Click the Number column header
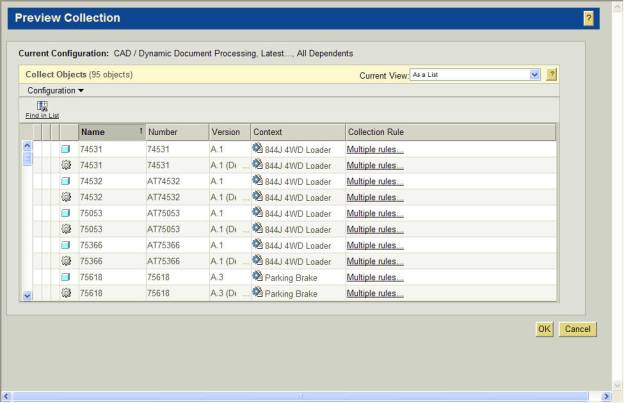The width and height of the screenshot is (624, 403). pos(177,132)
